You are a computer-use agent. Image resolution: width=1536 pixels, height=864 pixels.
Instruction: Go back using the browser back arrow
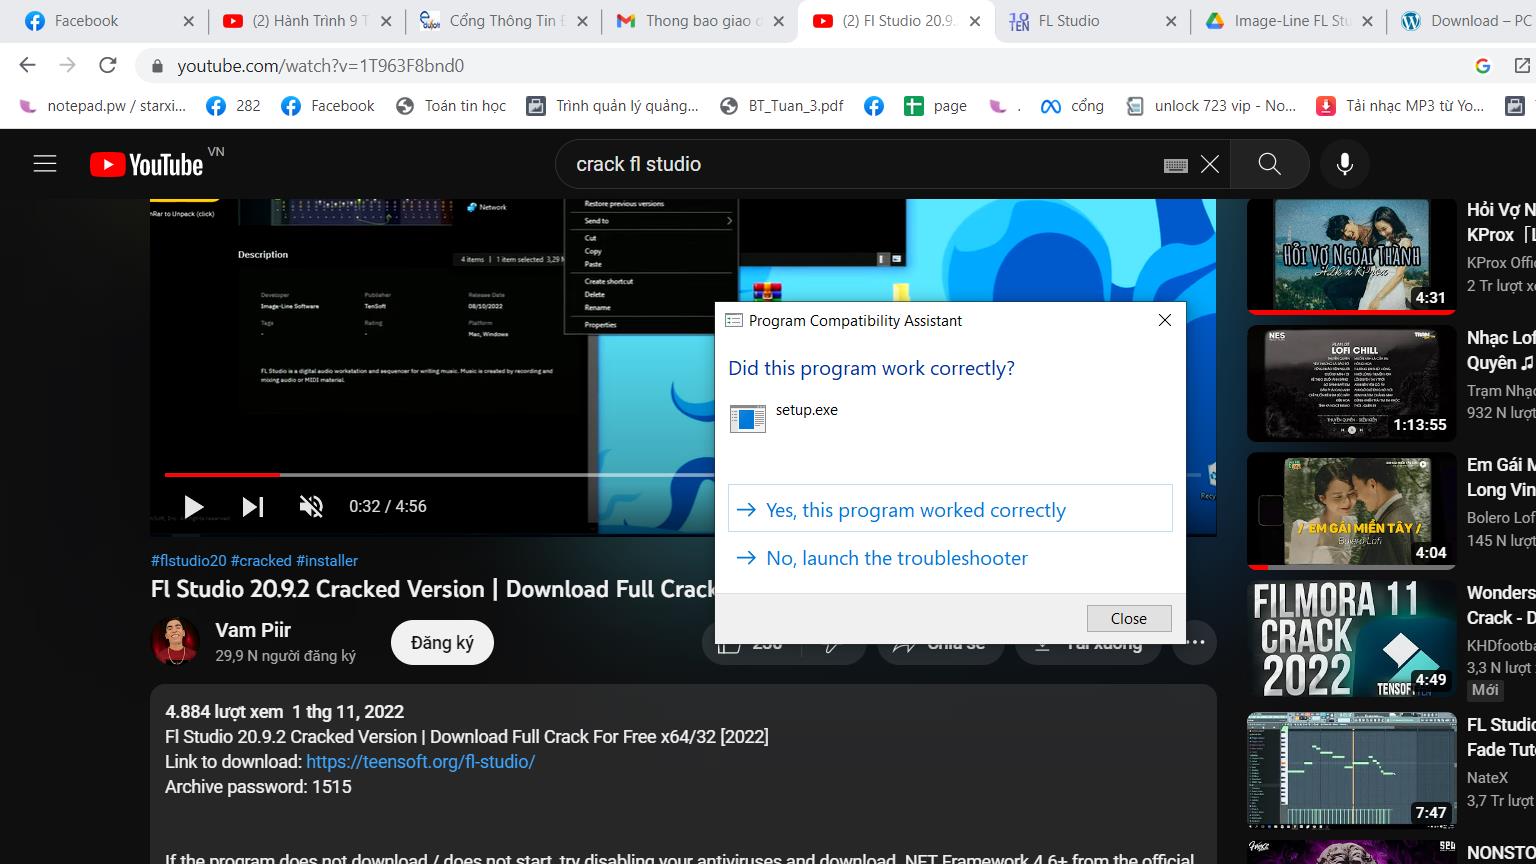[x=27, y=66]
